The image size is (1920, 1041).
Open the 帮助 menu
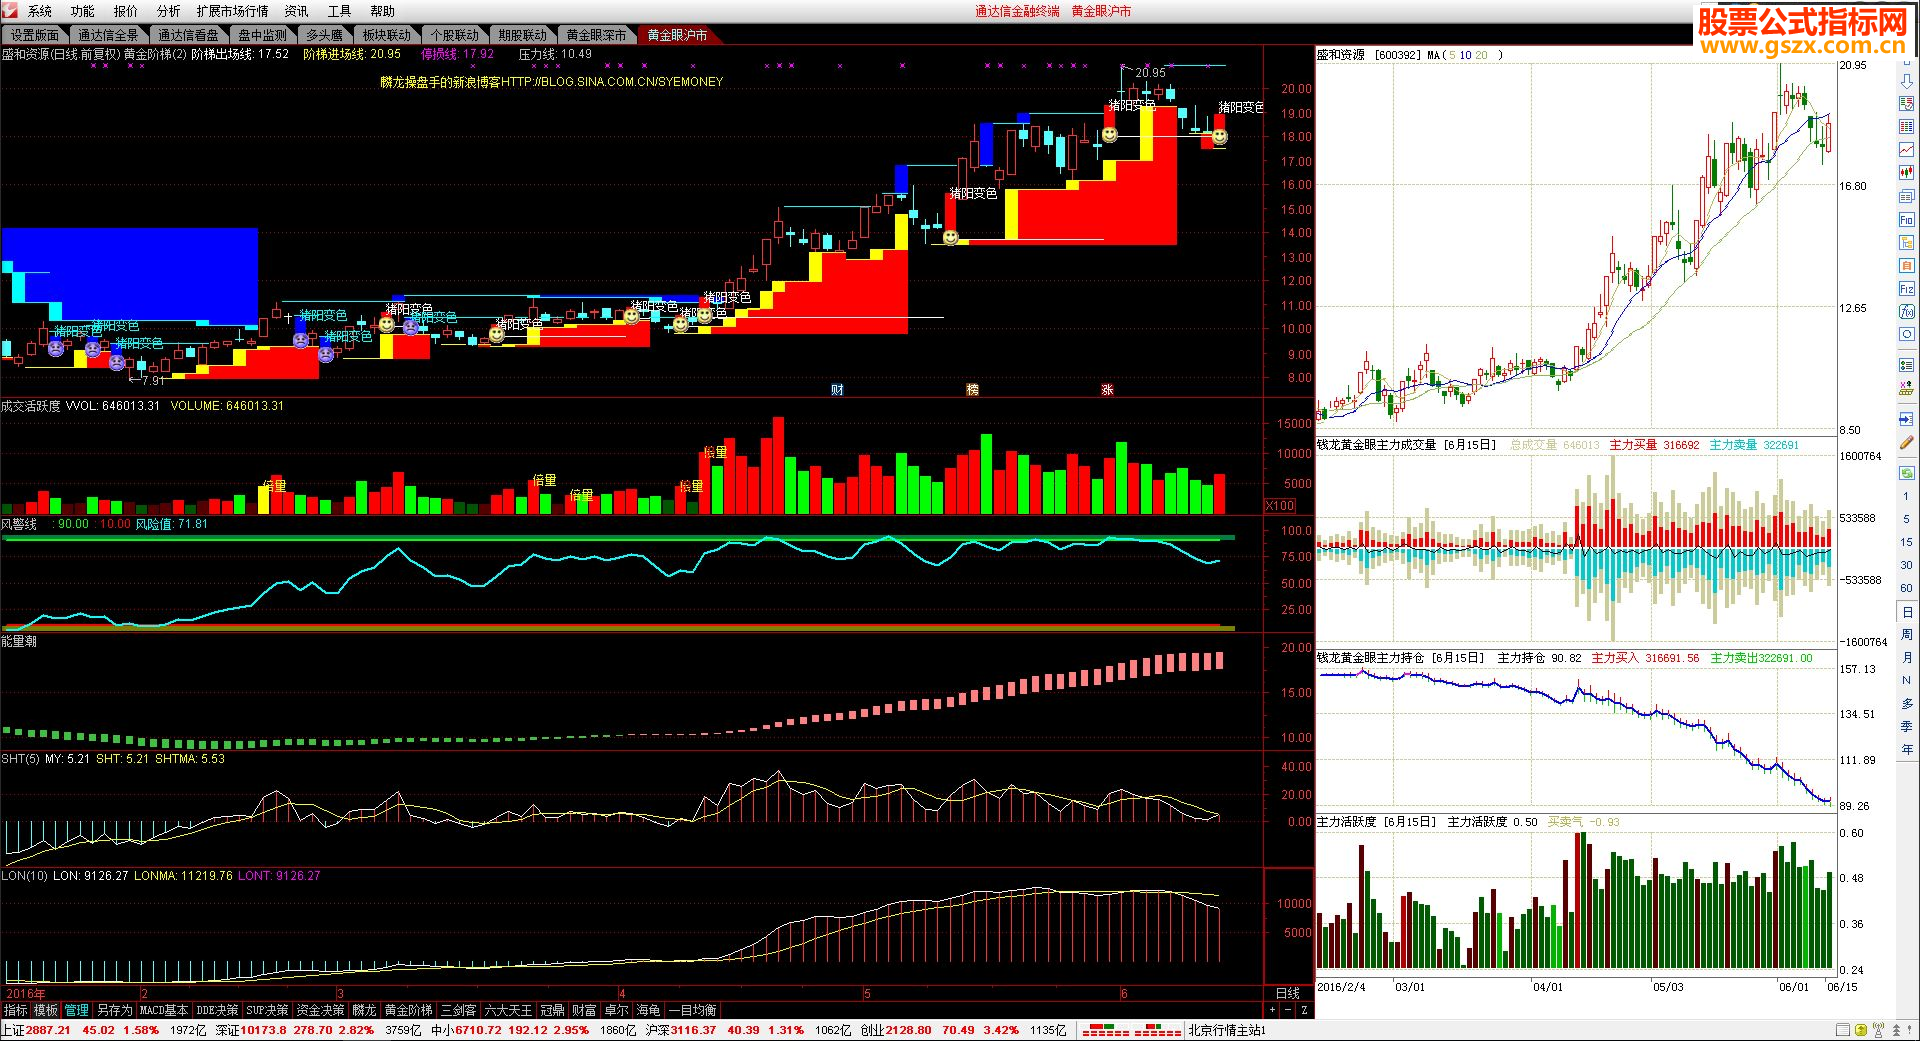(383, 11)
